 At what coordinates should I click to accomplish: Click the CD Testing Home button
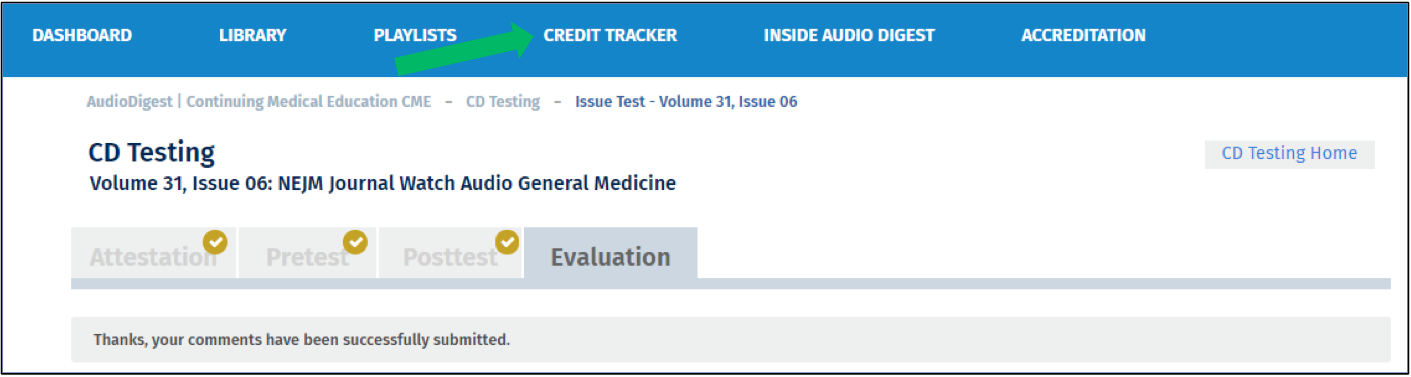click(x=1290, y=154)
